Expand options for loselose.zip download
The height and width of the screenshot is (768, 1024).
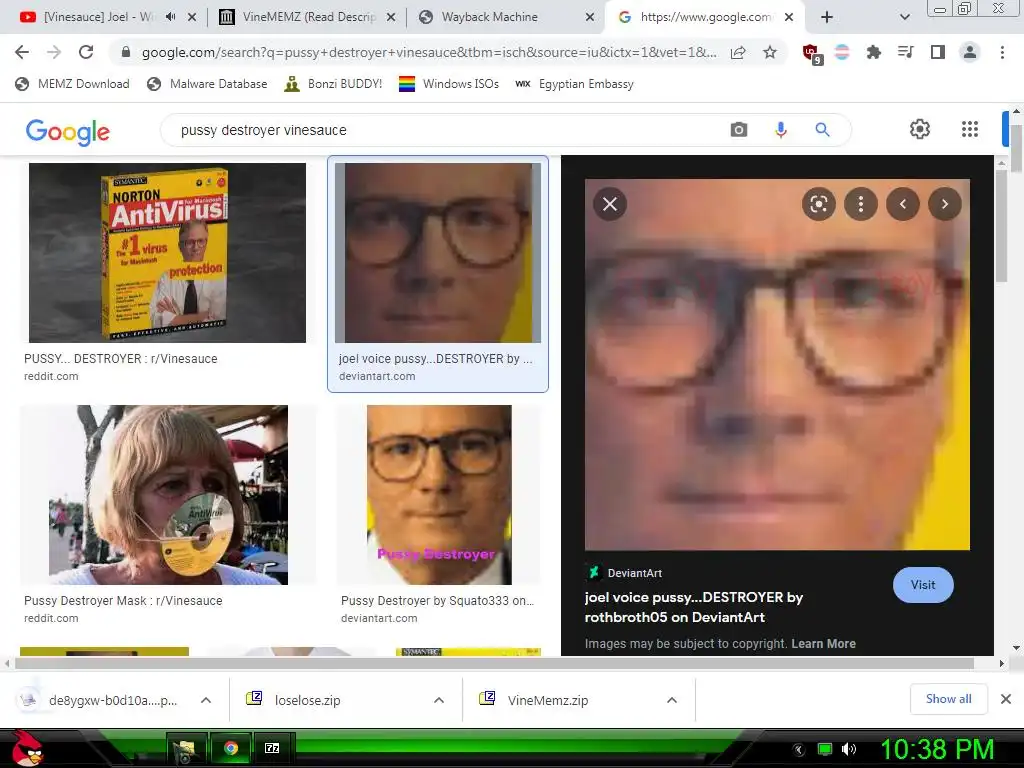[439, 700]
